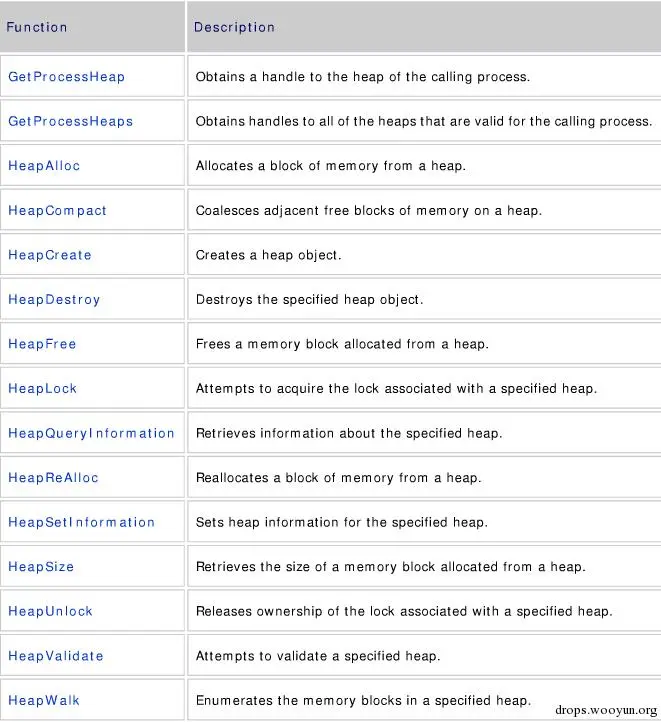Open the HeapAlloc documentation link
This screenshot has width=661, height=722.
tap(44, 166)
